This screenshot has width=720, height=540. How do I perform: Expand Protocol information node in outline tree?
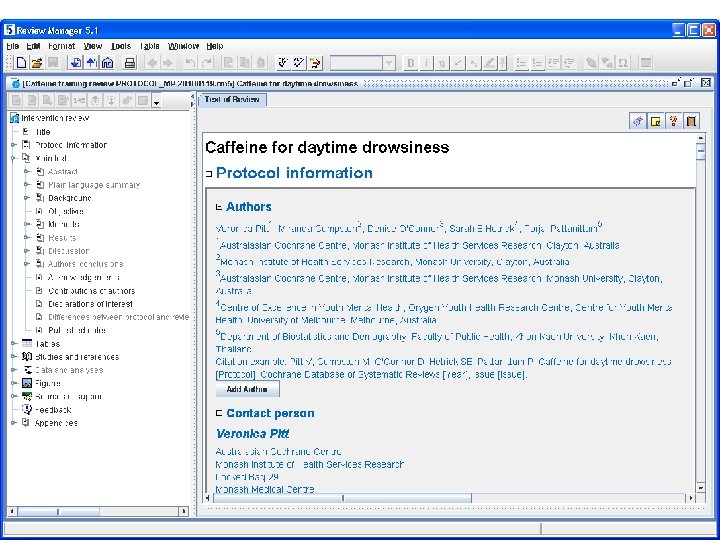pos(13,145)
